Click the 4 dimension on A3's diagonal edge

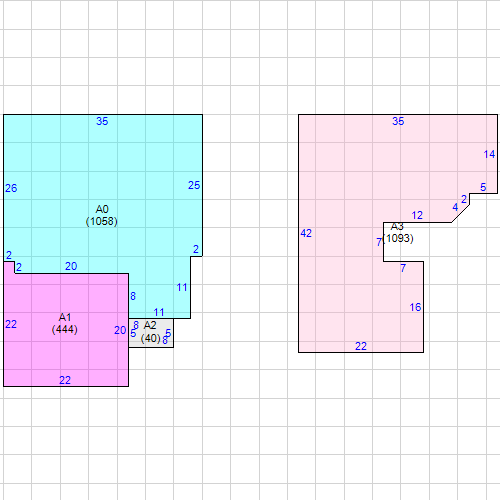455,207
